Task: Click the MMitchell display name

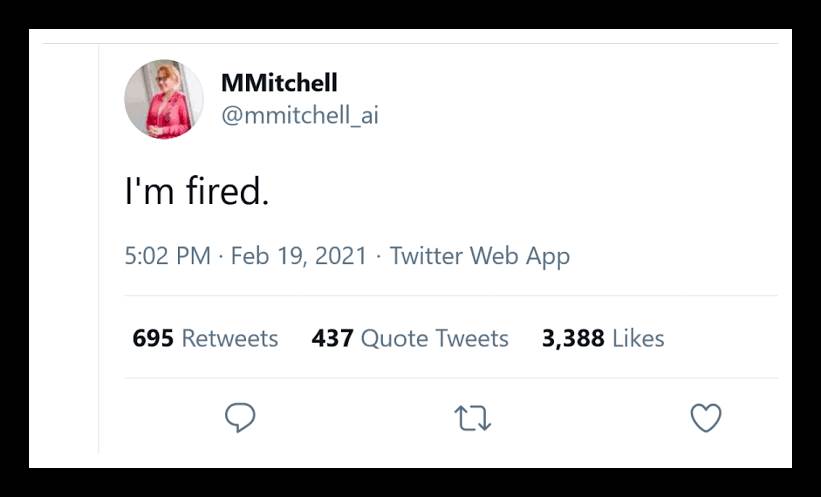Action: [279, 83]
